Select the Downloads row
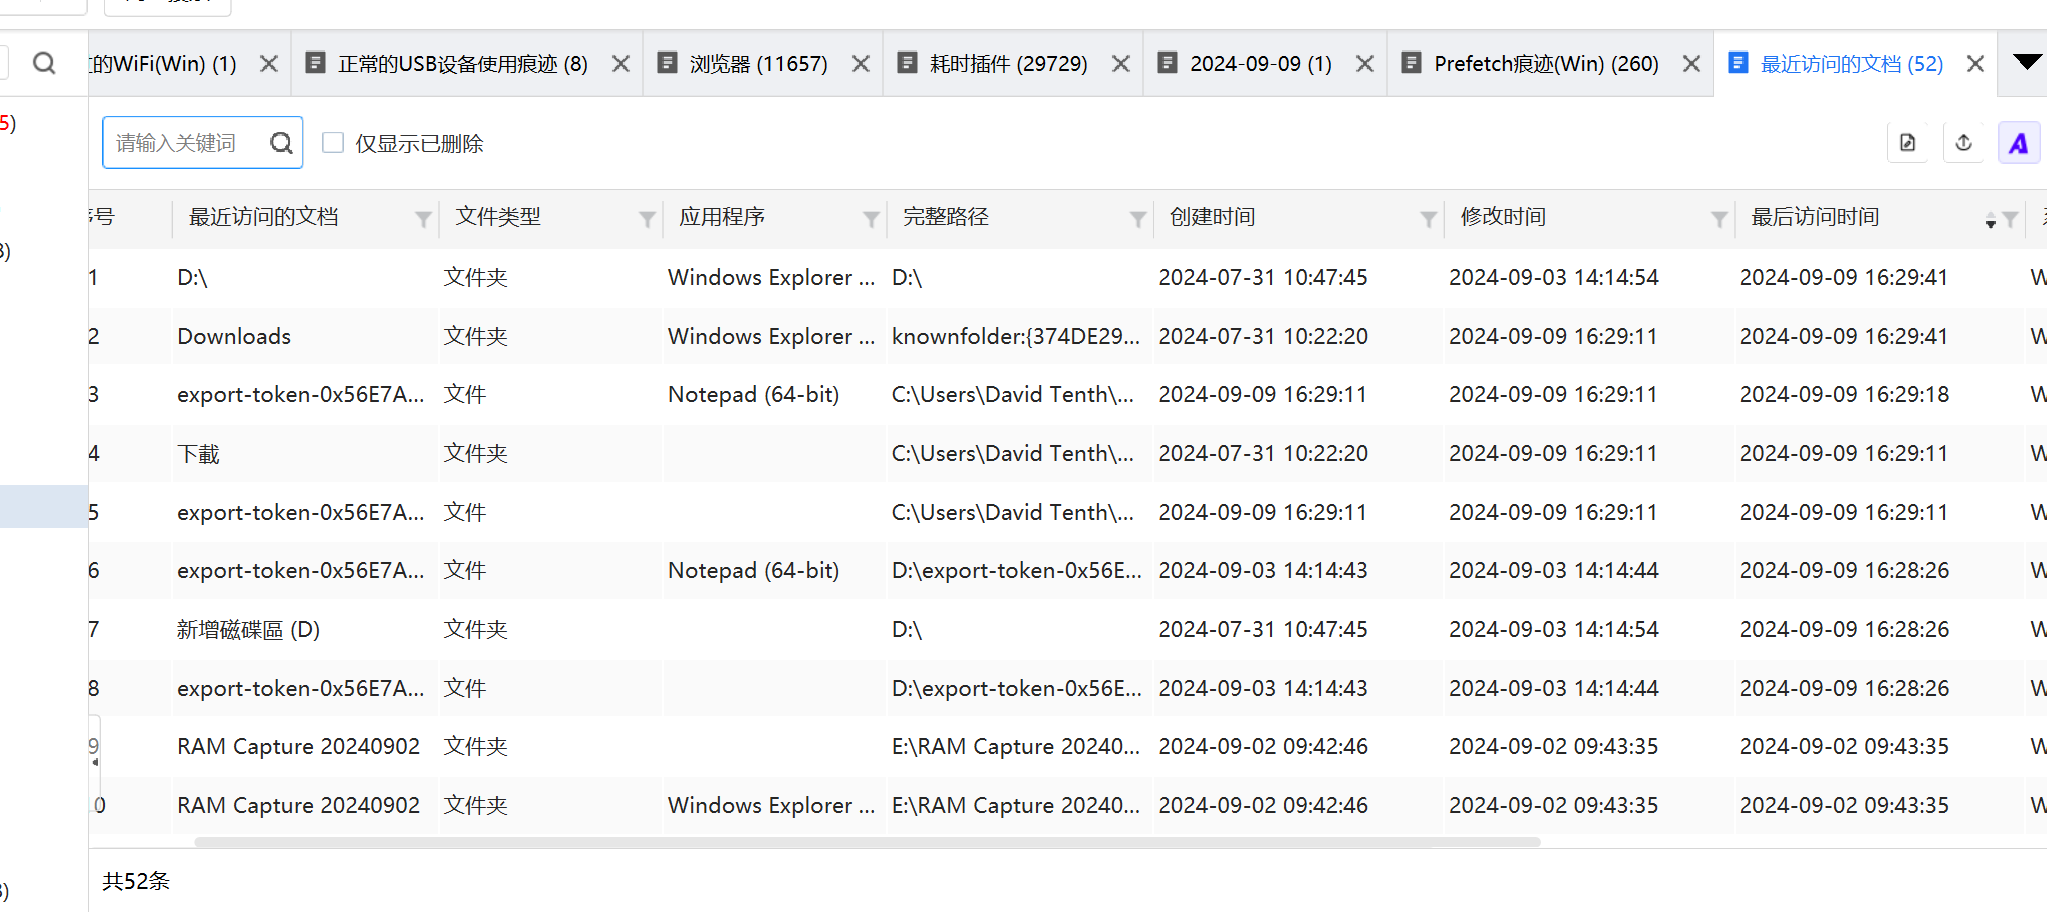This screenshot has height=912, width=2047. click(x=1067, y=336)
